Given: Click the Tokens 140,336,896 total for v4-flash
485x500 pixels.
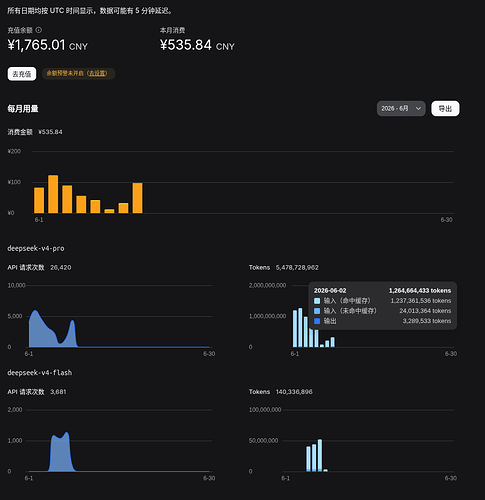Looking at the screenshot, I should [x=281, y=392].
